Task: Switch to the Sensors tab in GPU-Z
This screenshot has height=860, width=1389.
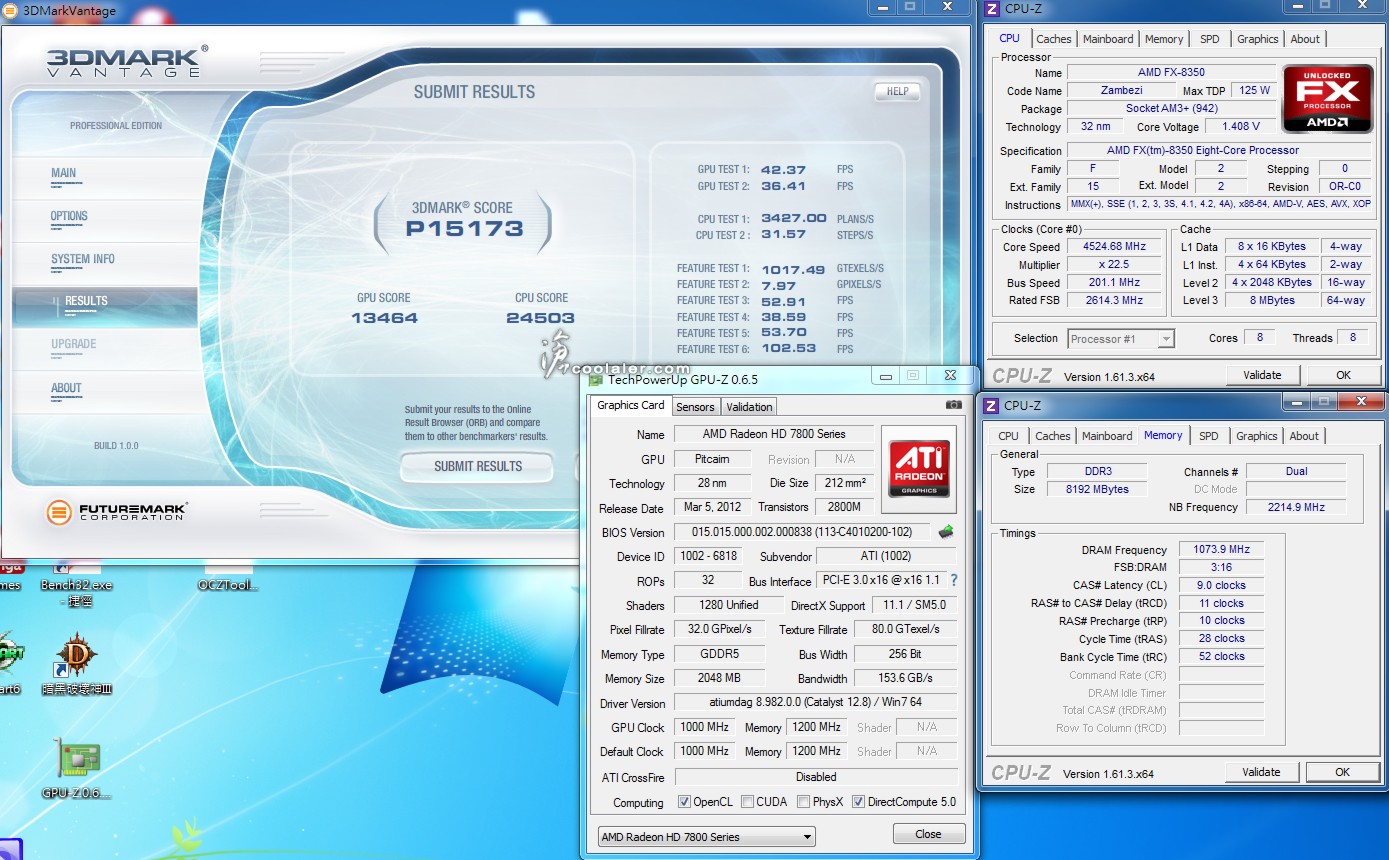Action: [x=695, y=407]
